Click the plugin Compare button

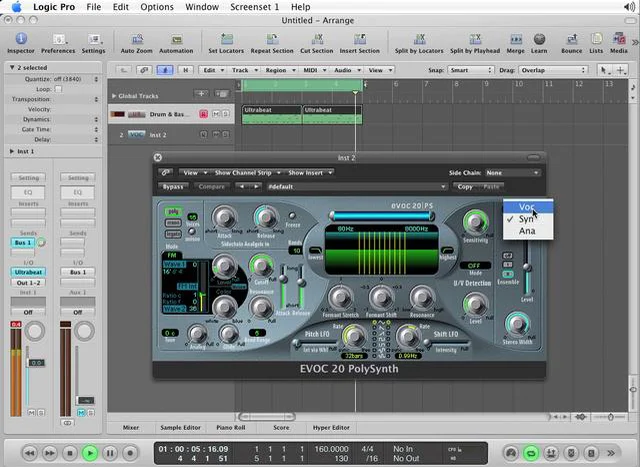[211, 187]
